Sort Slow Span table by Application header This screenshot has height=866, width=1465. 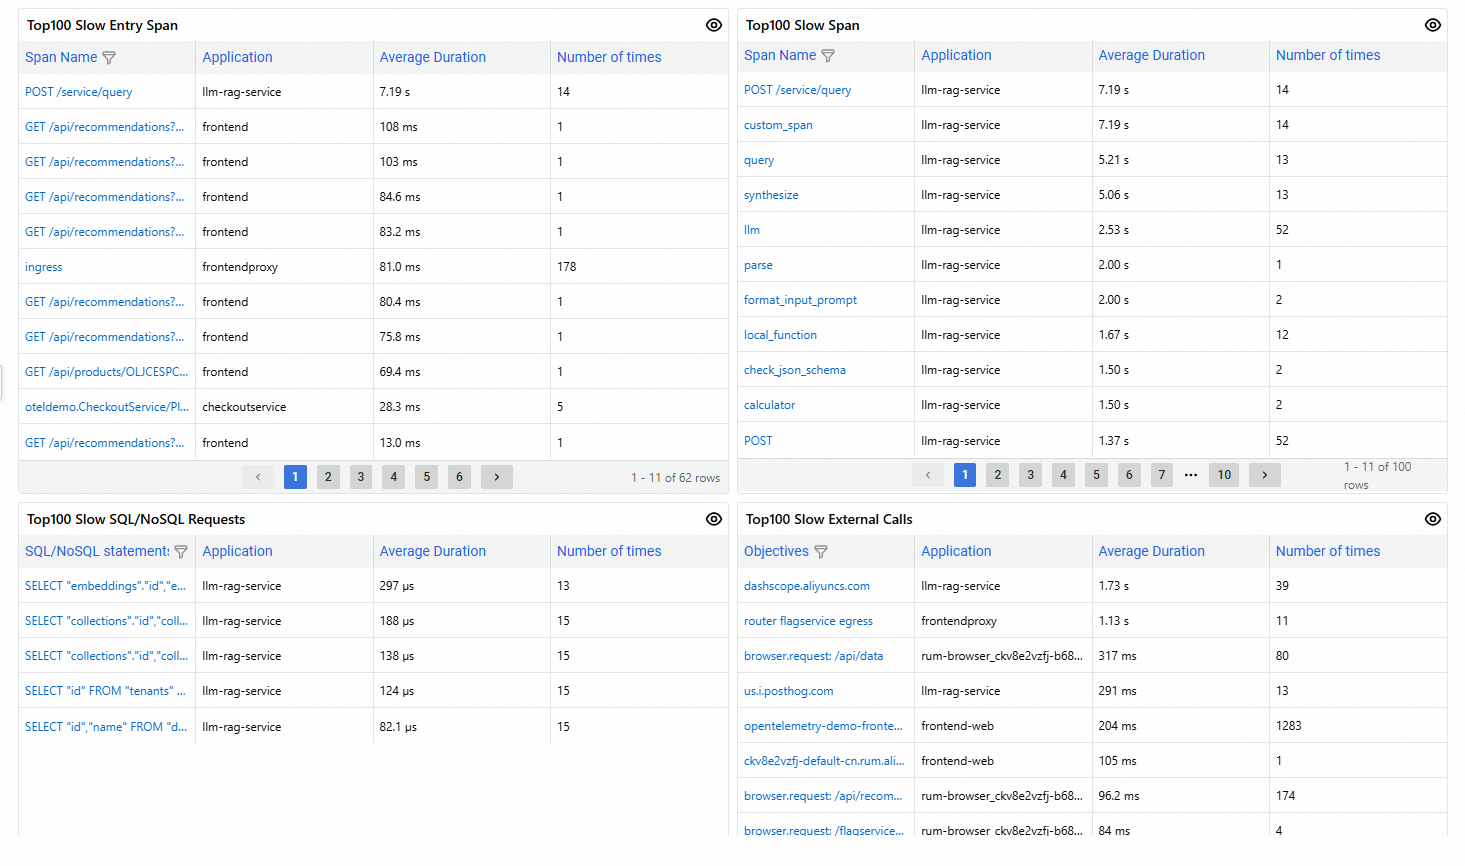[x=957, y=55]
